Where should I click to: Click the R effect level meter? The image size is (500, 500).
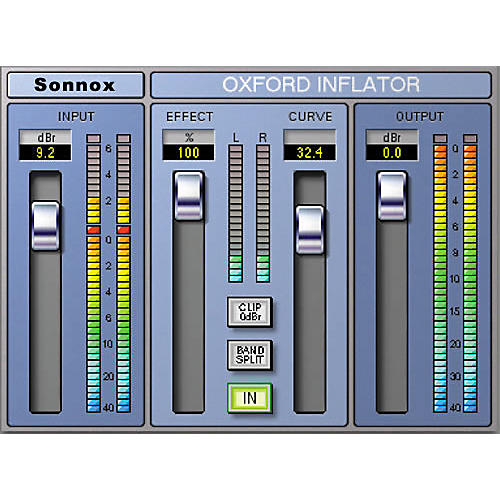point(263,213)
